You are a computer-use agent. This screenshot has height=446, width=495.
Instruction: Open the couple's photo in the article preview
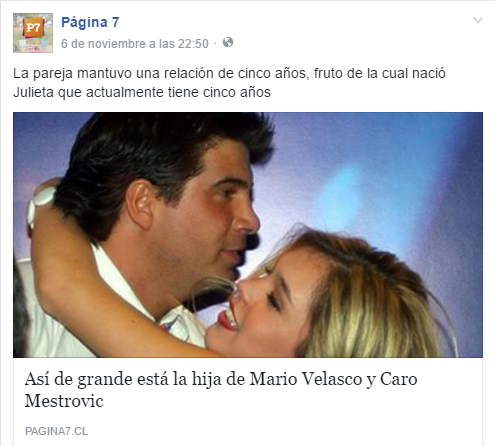248,235
